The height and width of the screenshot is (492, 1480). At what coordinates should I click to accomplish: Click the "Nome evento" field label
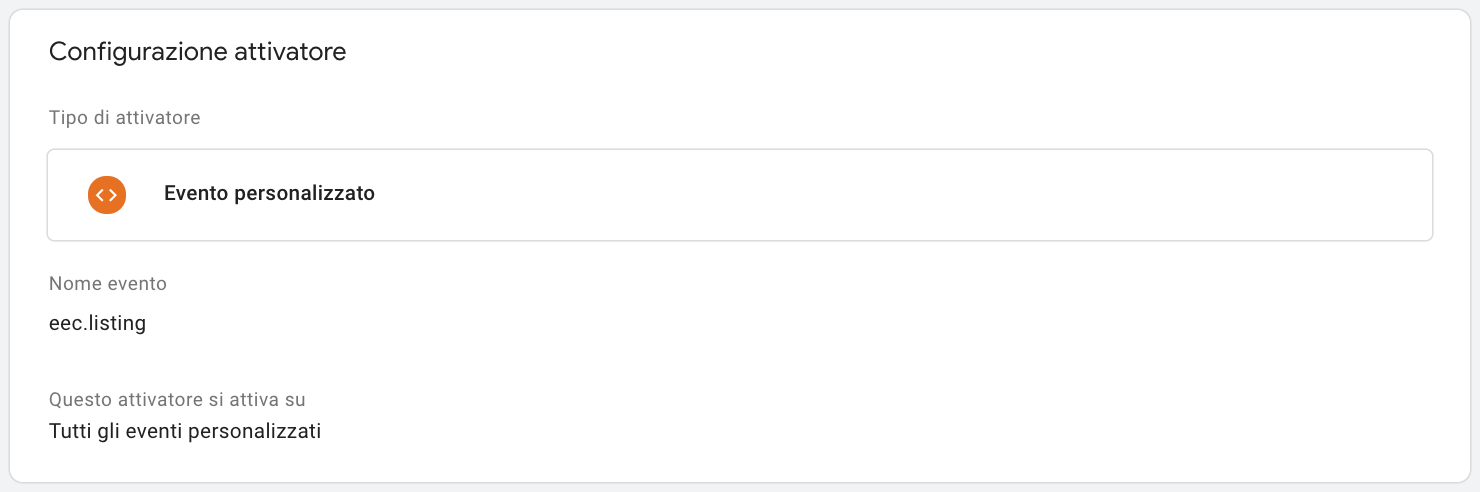[108, 284]
